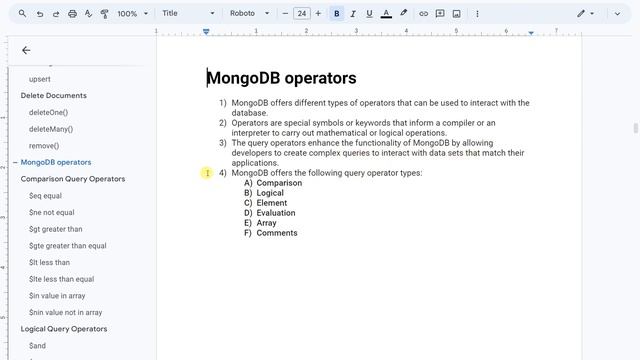Insert an image
This screenshot has width=640, height=360.
tap(456, 14)
